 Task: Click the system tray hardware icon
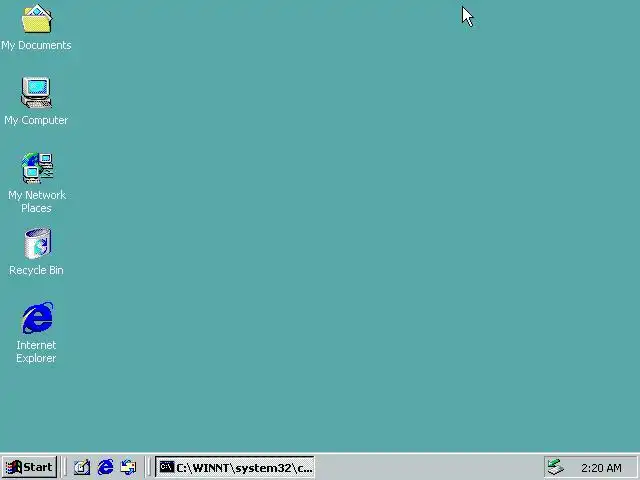coord(556,467)
